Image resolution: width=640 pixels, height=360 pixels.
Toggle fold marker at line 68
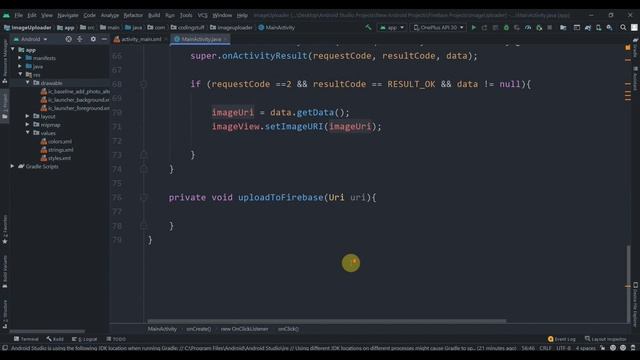[144, 84]
